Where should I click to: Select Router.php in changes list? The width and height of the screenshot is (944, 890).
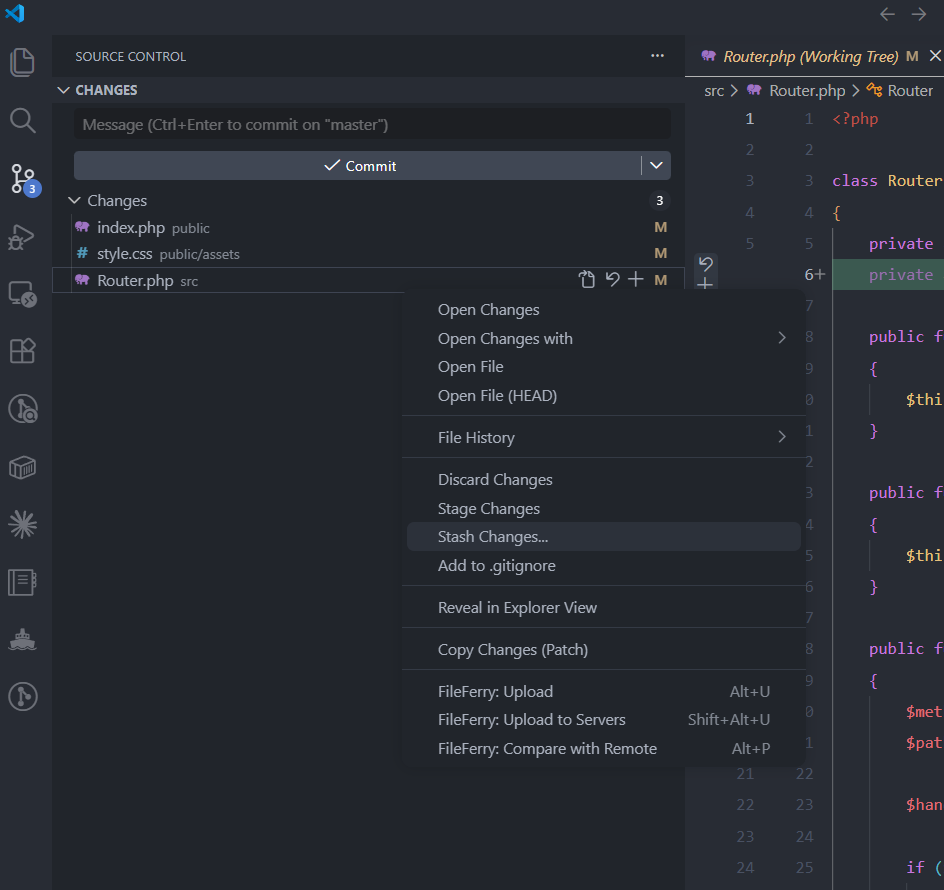pos(368,280)
